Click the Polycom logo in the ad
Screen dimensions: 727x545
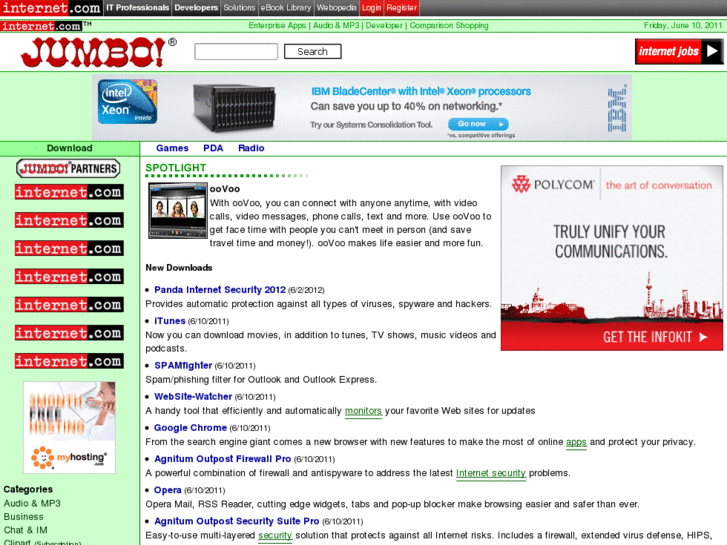pos(553,185)
